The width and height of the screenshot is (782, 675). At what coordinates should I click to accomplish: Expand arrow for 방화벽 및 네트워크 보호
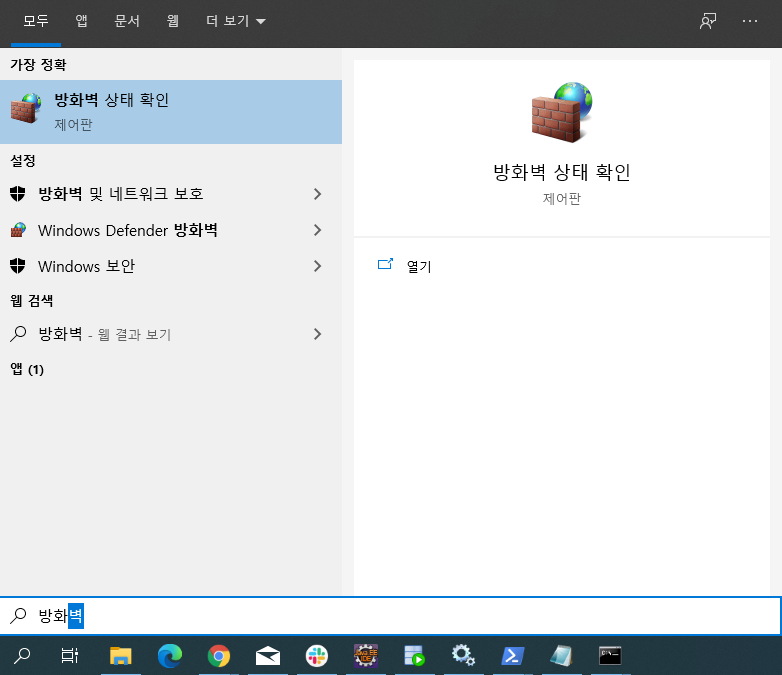pyautogui.click(x=318, y=194)
